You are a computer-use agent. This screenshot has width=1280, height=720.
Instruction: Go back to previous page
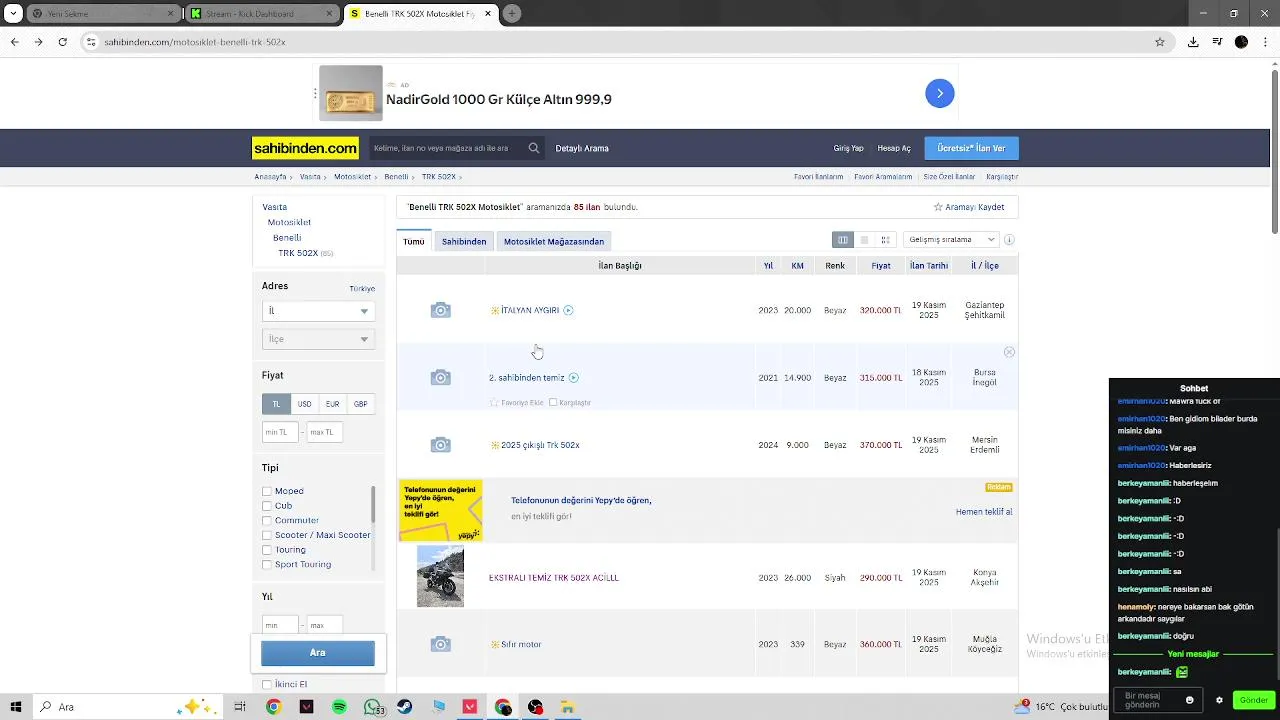pyautogui.click(x=14, y=42)
